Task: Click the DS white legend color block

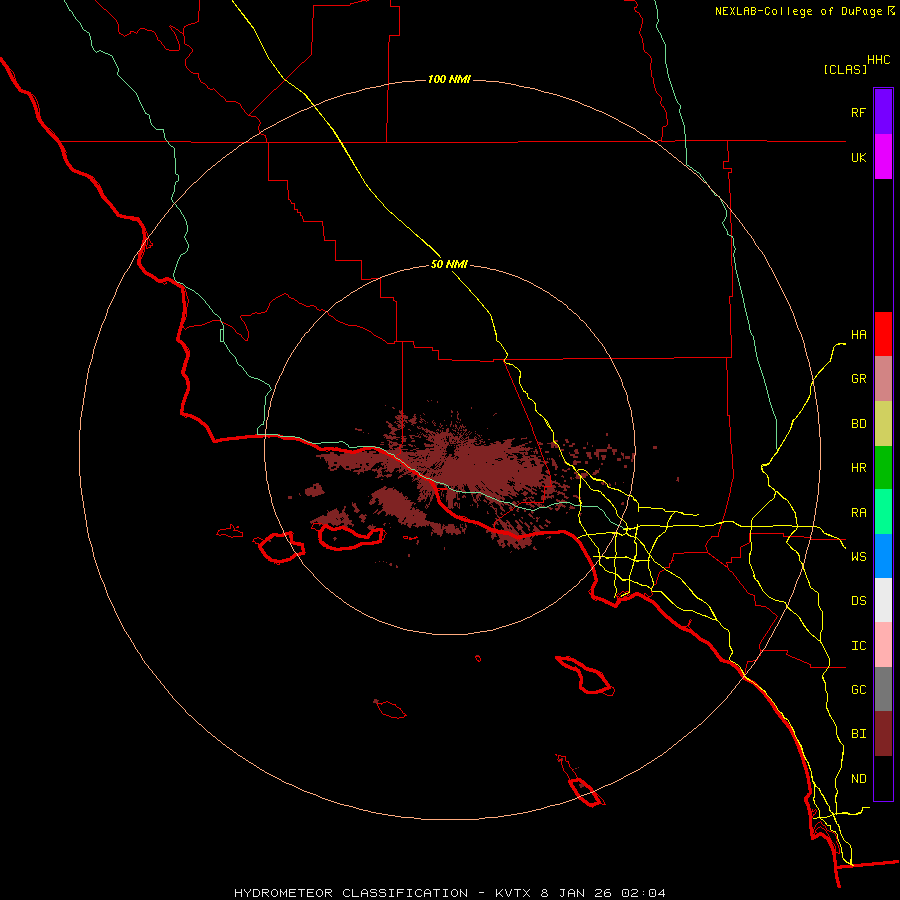Action: pos(883,600)
